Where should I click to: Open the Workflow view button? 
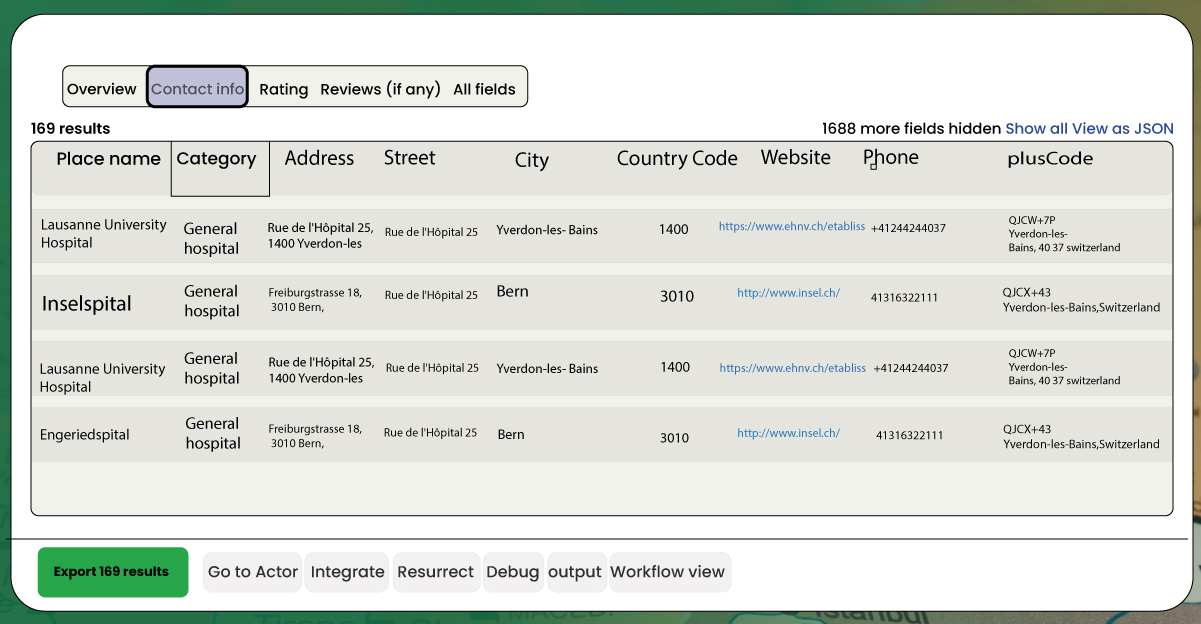click(x=668, y=572)
